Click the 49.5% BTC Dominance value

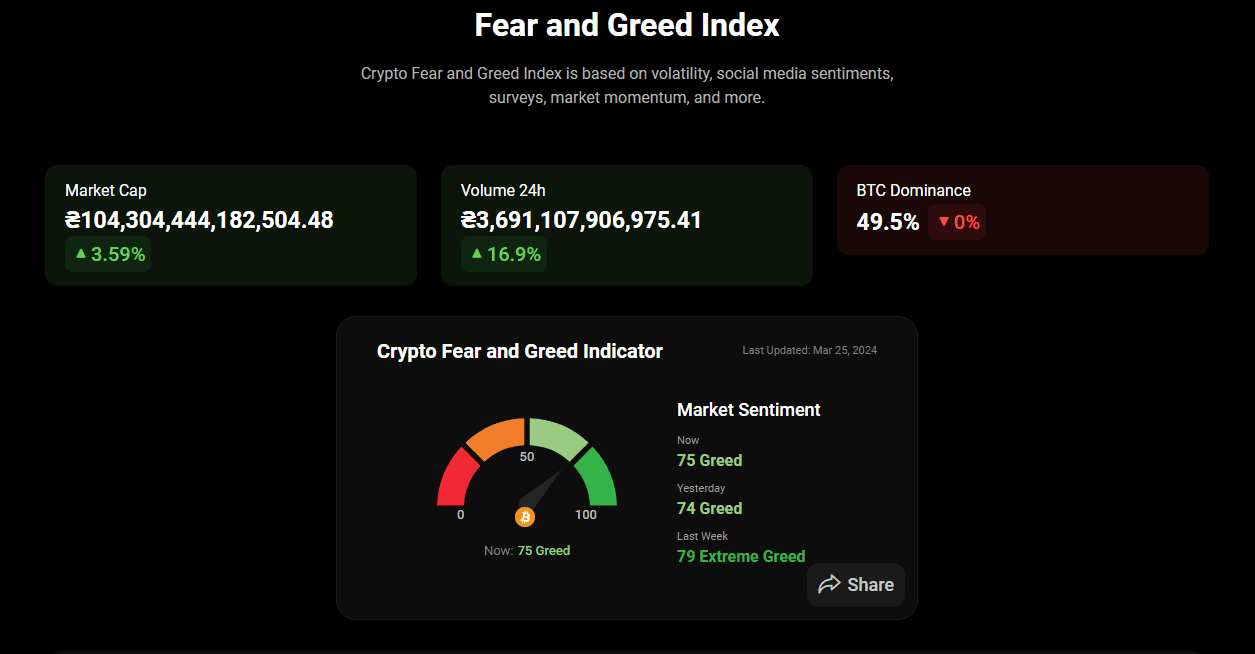click(x=887, y=222)
